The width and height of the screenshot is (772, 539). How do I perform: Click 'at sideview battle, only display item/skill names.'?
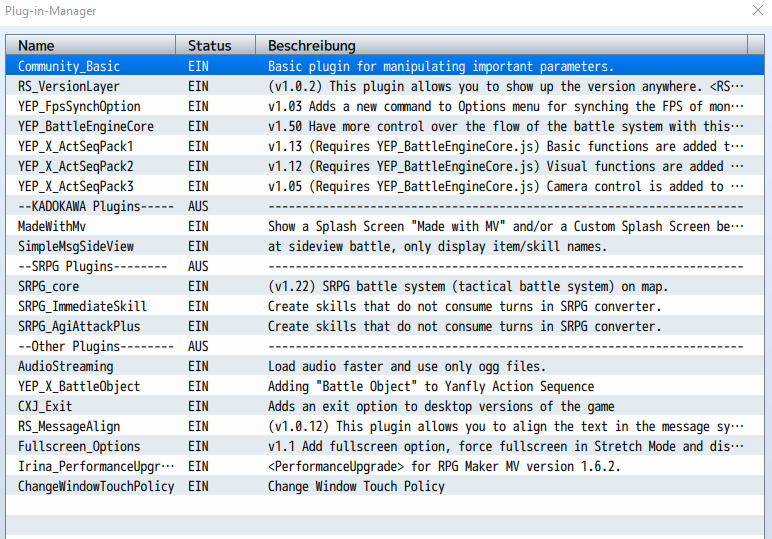437,246
